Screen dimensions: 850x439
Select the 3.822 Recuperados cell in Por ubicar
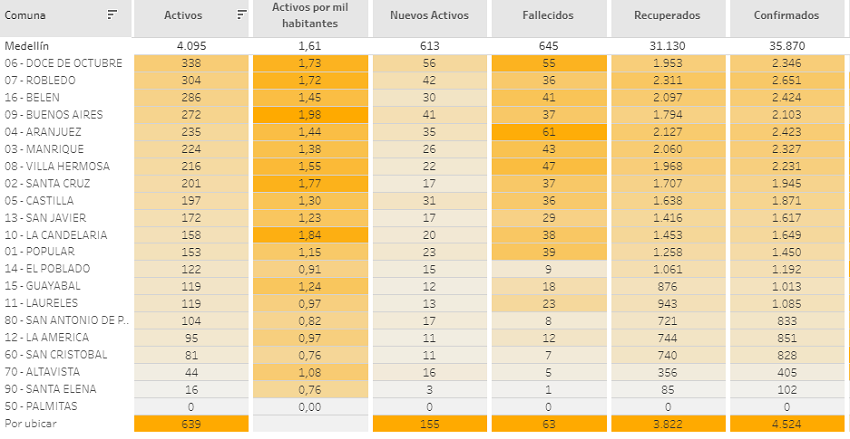click(667, 424)
